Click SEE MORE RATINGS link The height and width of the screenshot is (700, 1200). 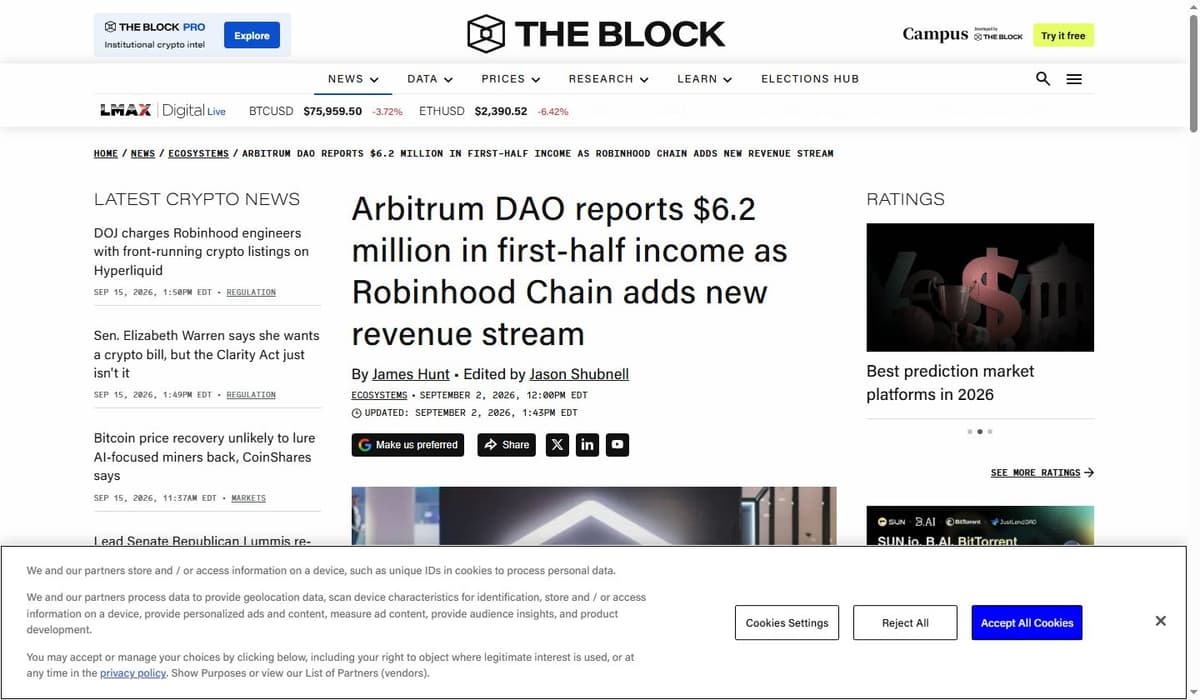pos(1042,472)
